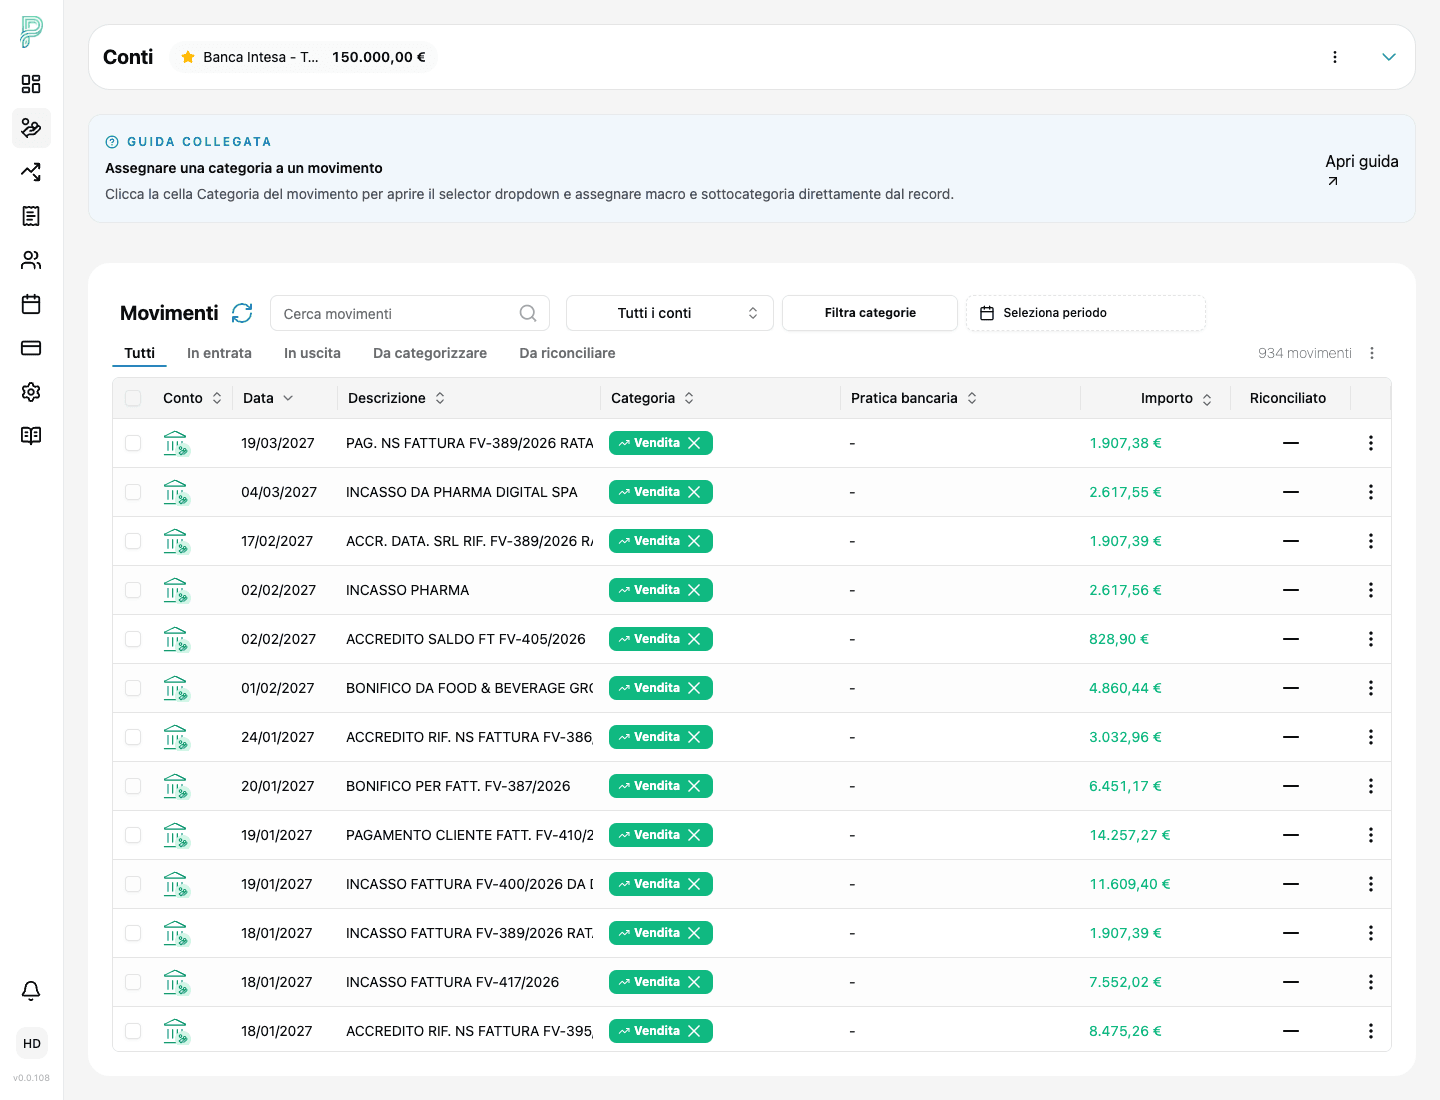Focus the Cerca movimenti search field

pyautogui.click(x=410, y=313)
